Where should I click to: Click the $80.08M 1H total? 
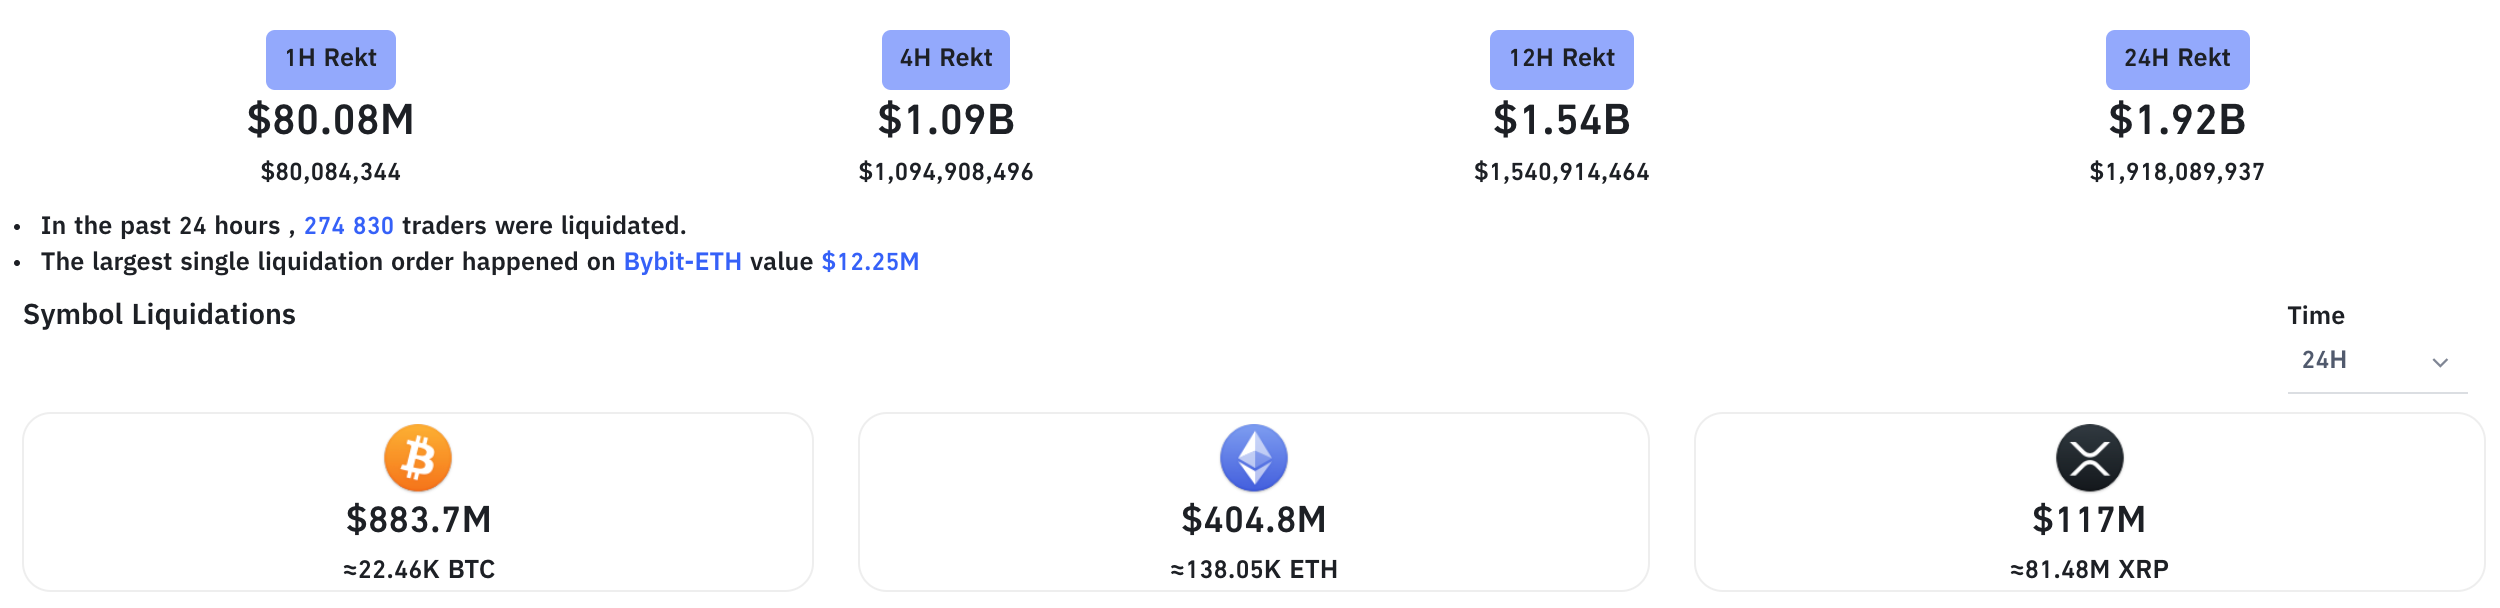tap(331, 120)
